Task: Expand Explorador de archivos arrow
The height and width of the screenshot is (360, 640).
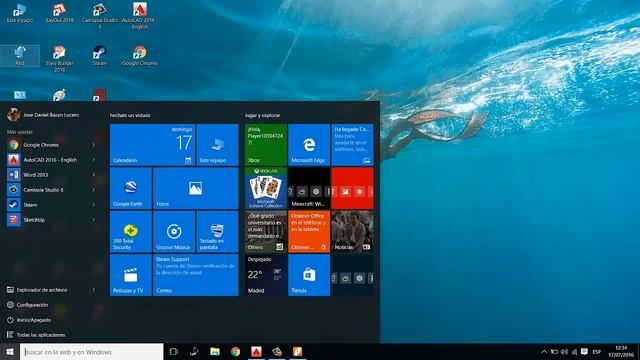Action: [93, 290]
